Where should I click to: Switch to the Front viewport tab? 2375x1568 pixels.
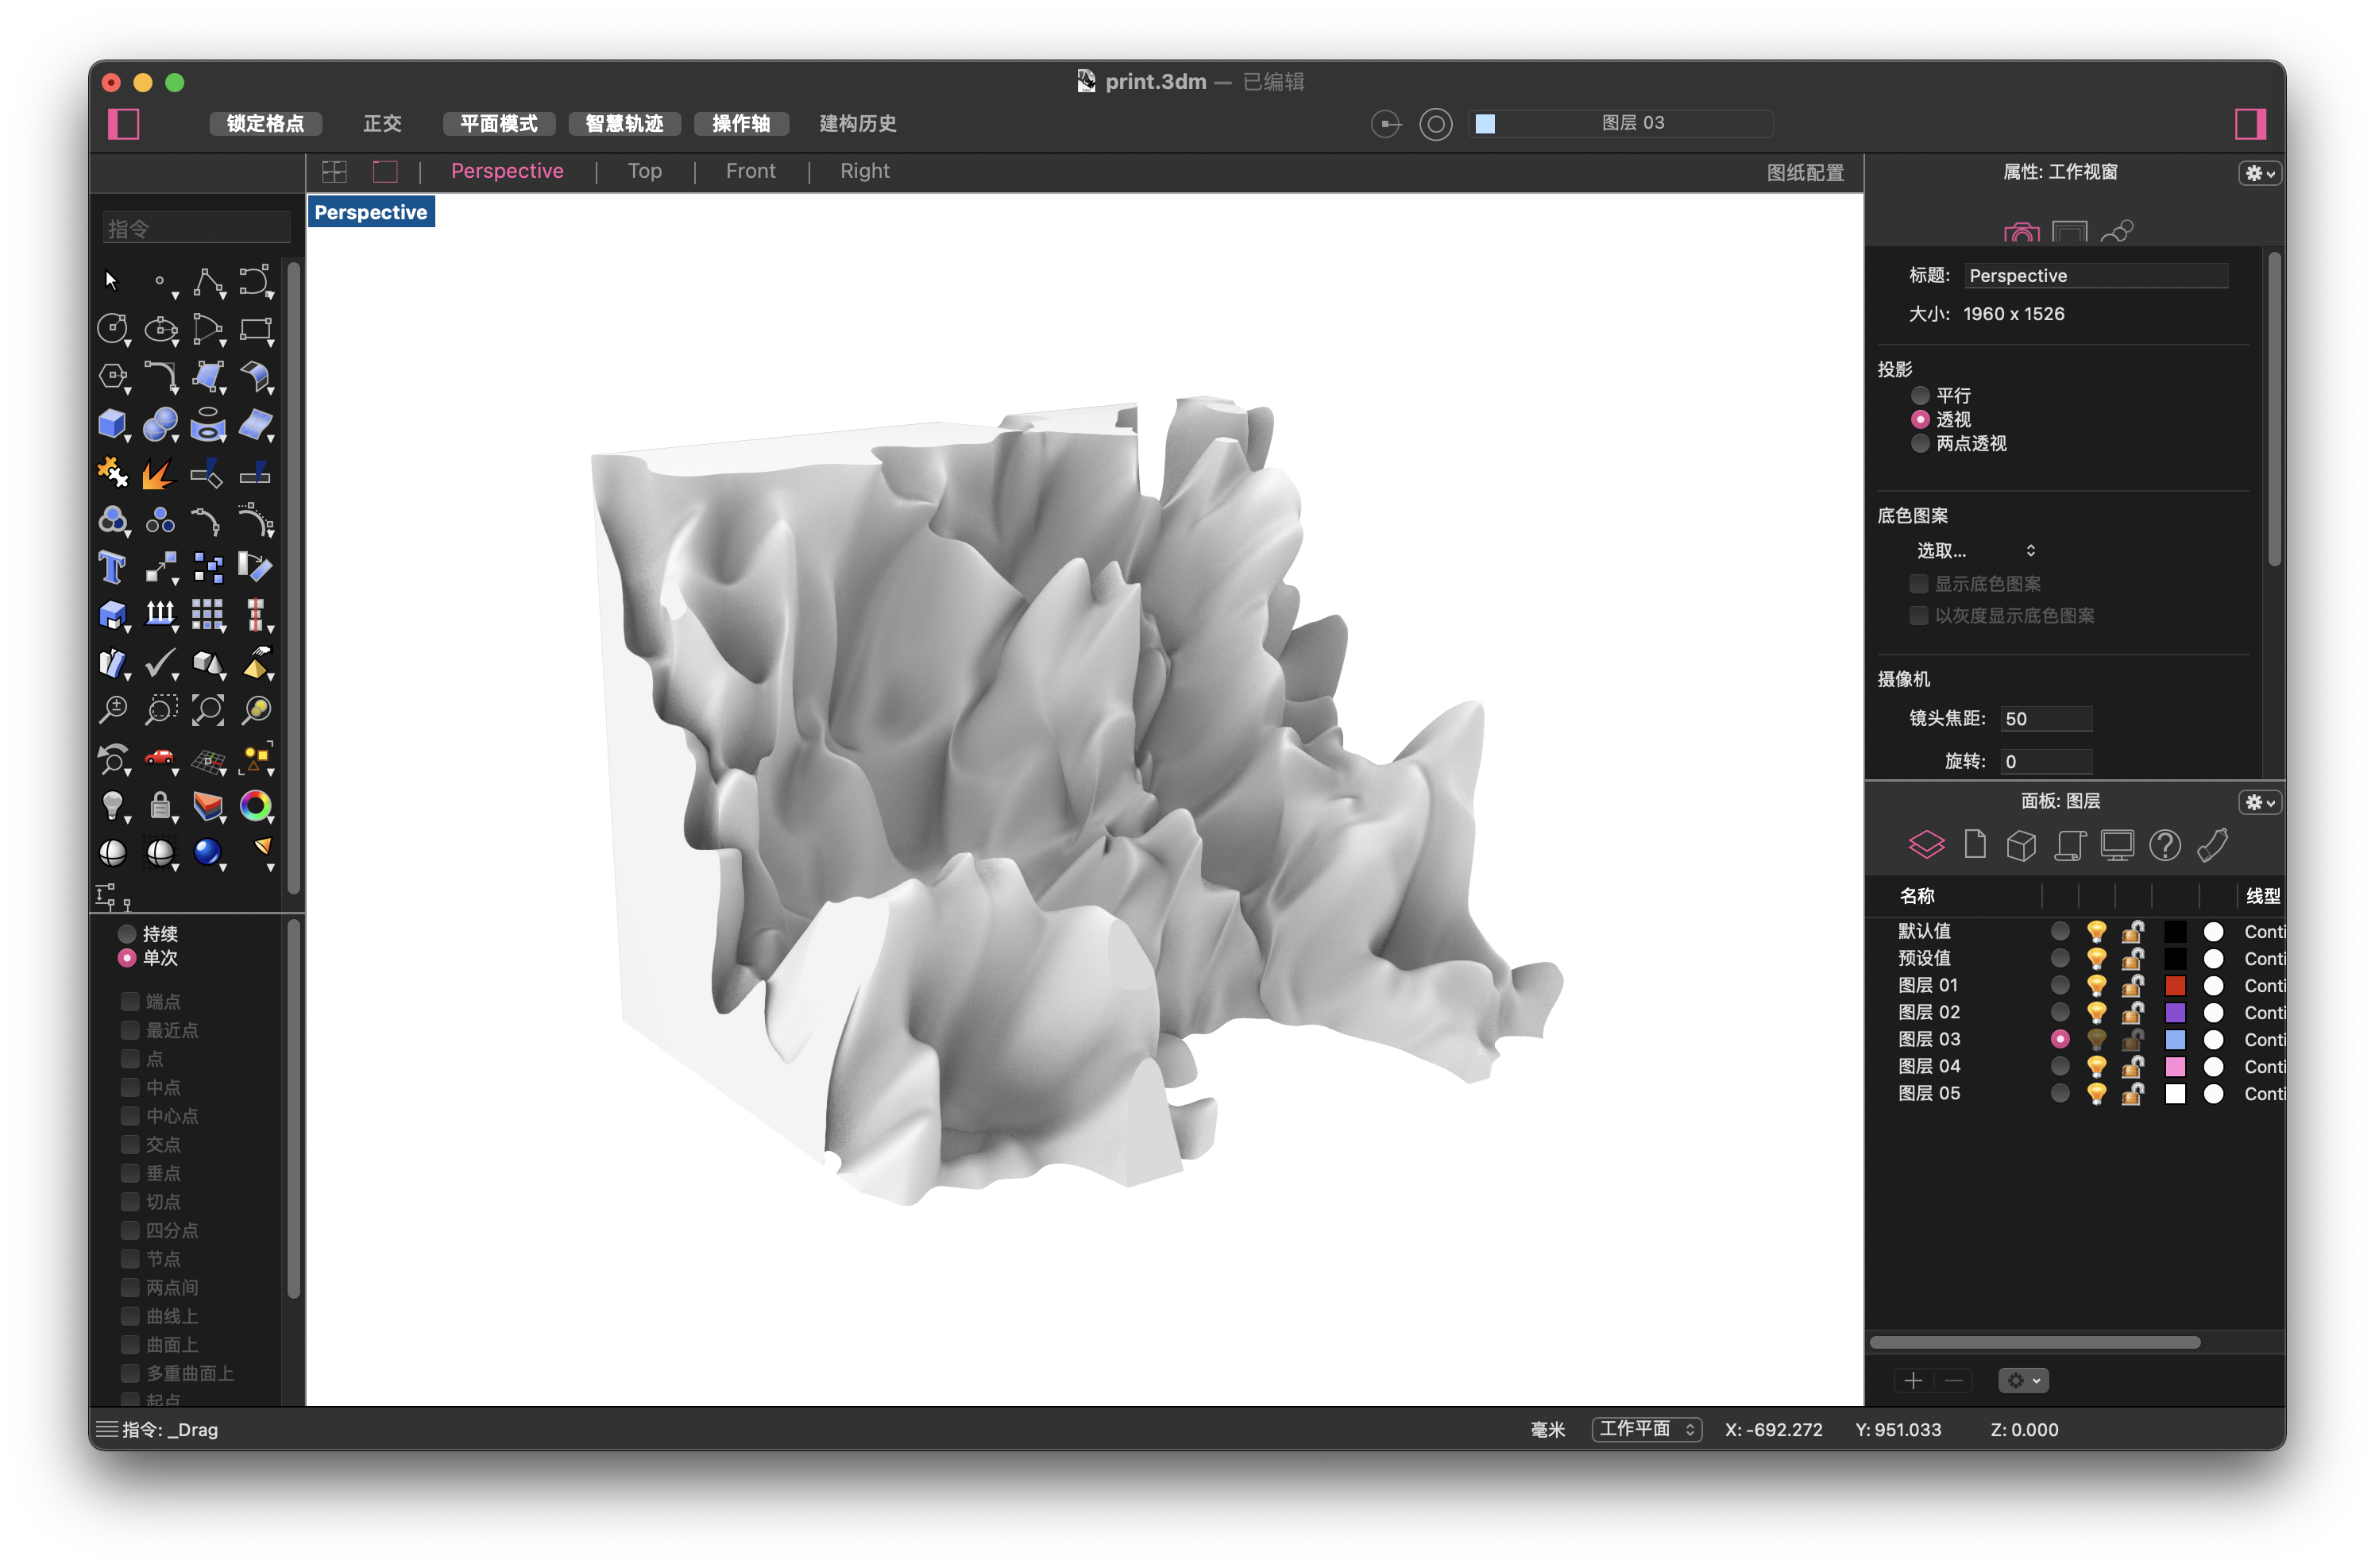coord(750,171)
